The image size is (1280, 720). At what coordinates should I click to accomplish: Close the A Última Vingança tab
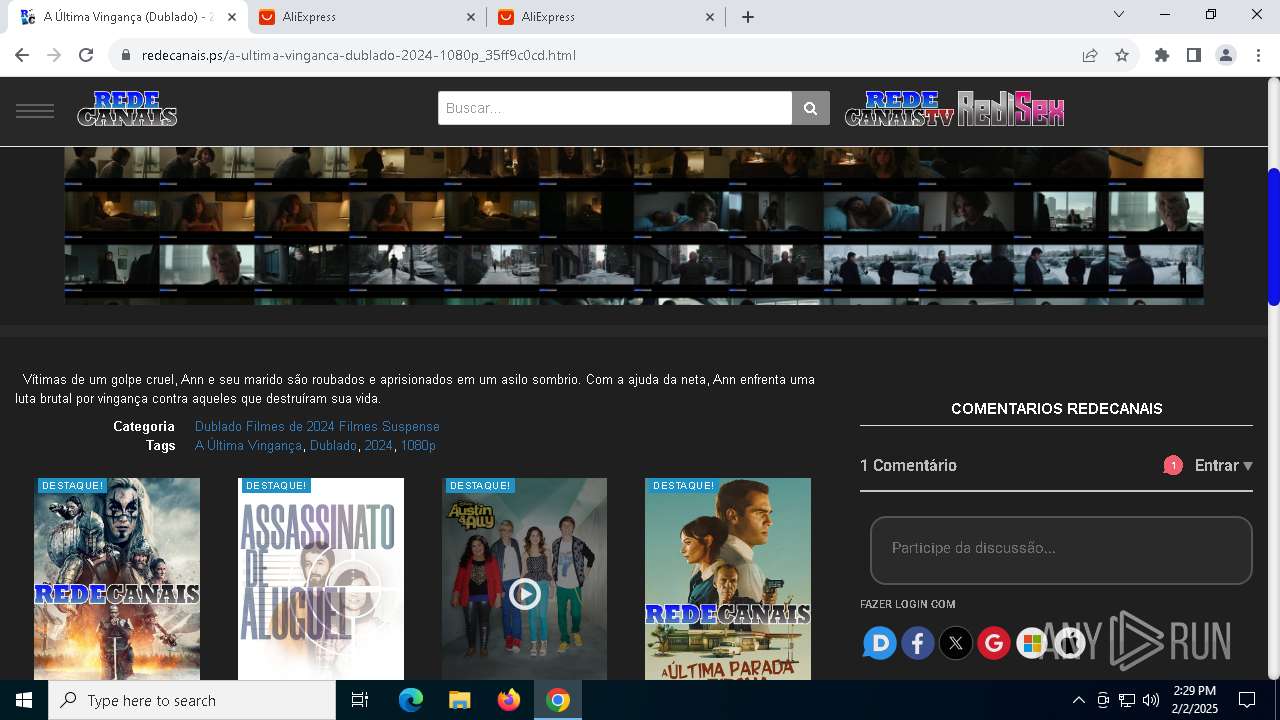233,17
